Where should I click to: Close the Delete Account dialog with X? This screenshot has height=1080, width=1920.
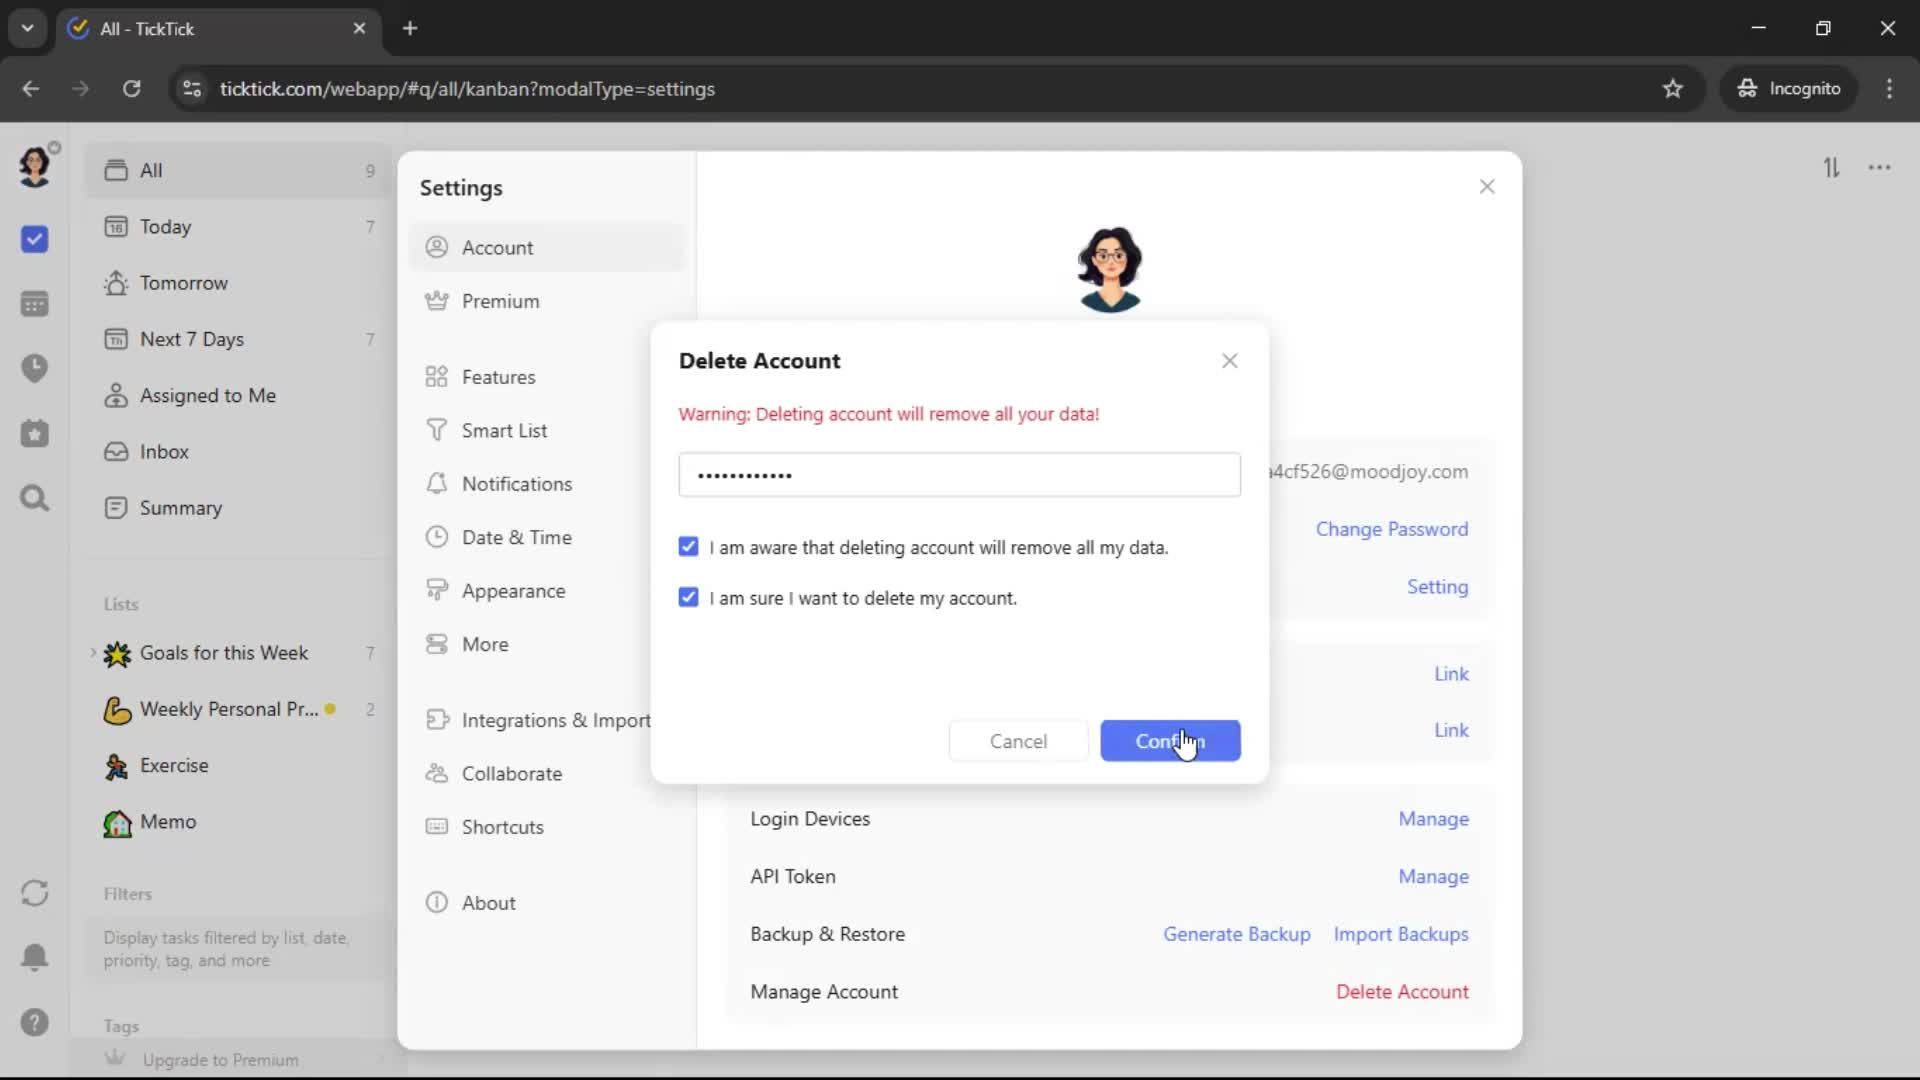pyautogui.click(x=1230, y=361)
